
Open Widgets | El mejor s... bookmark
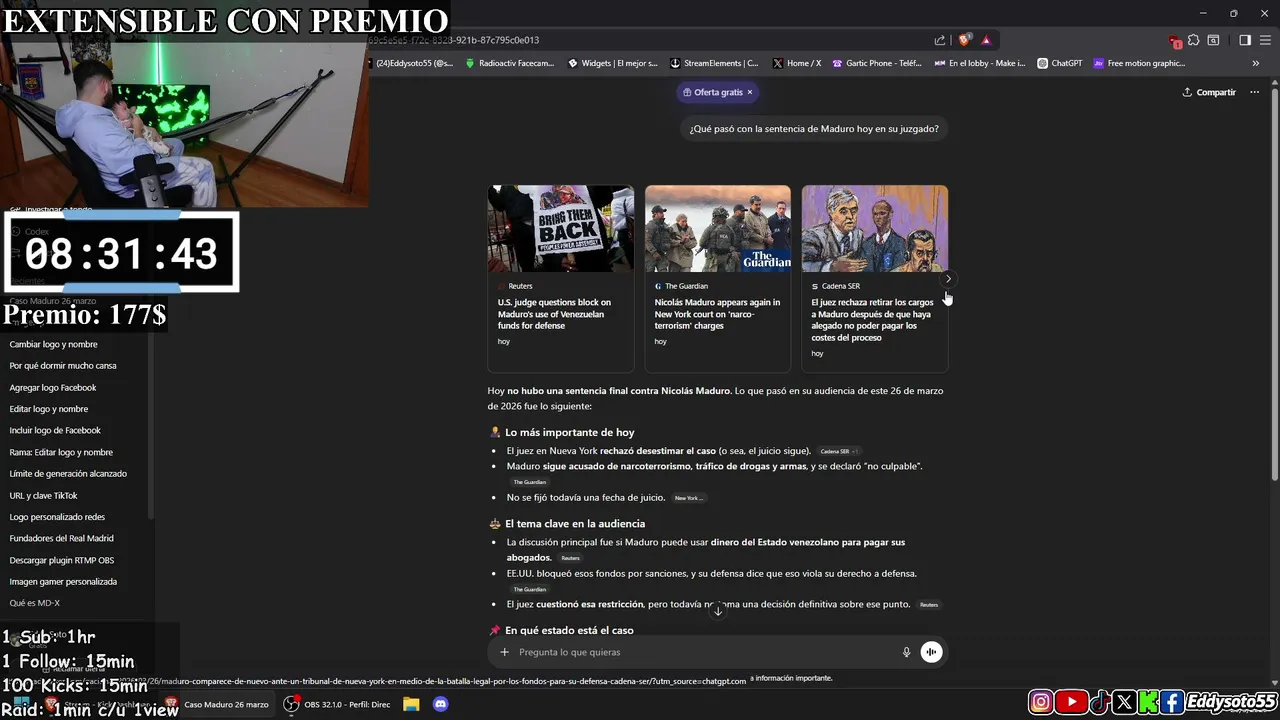point(613,63)
